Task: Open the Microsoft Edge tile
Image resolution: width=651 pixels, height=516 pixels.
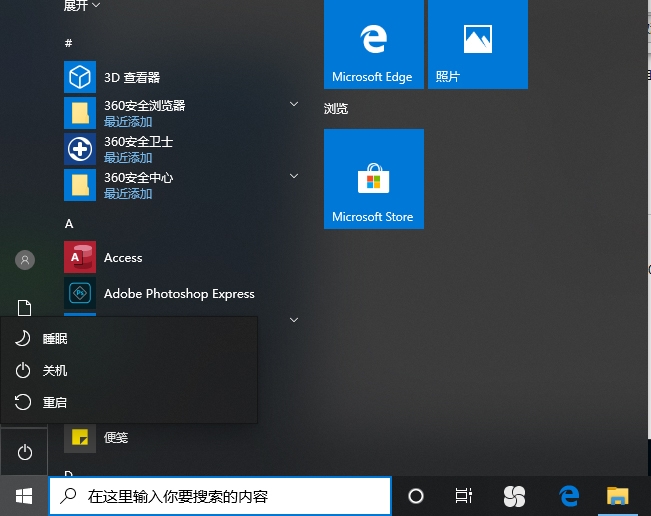Action: coord(374,44)
